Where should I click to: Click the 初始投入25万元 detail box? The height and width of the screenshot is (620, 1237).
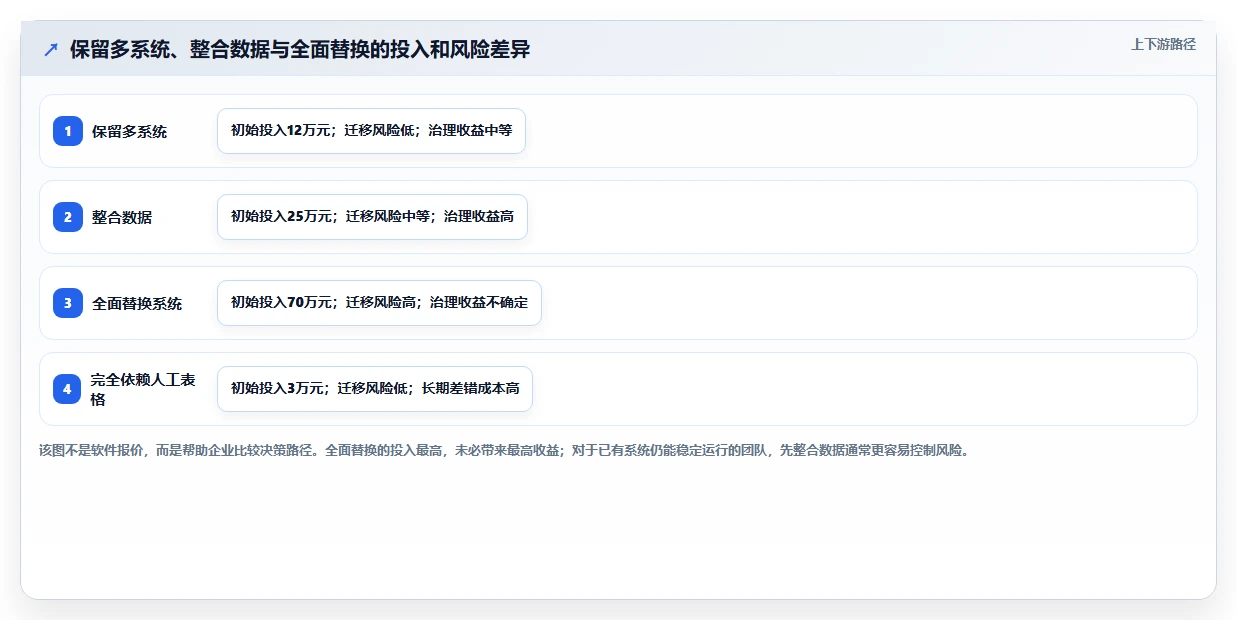(372, 217)
